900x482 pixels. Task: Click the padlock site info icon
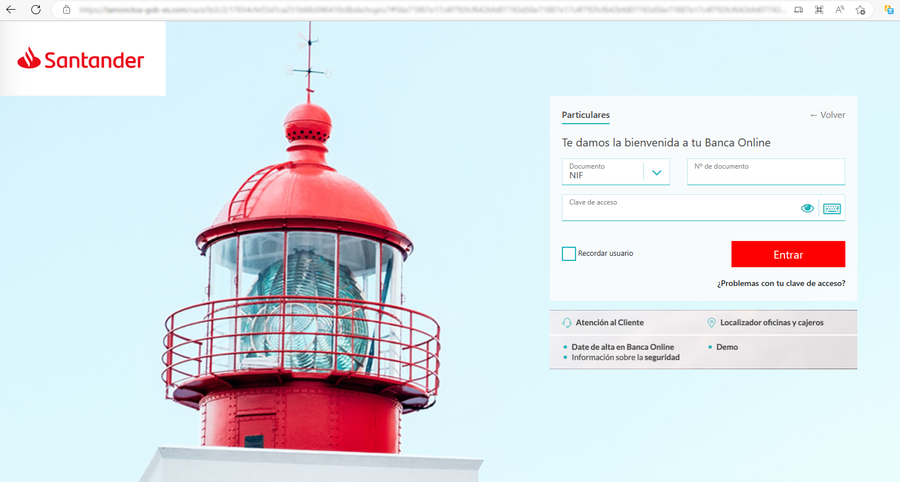66,9
